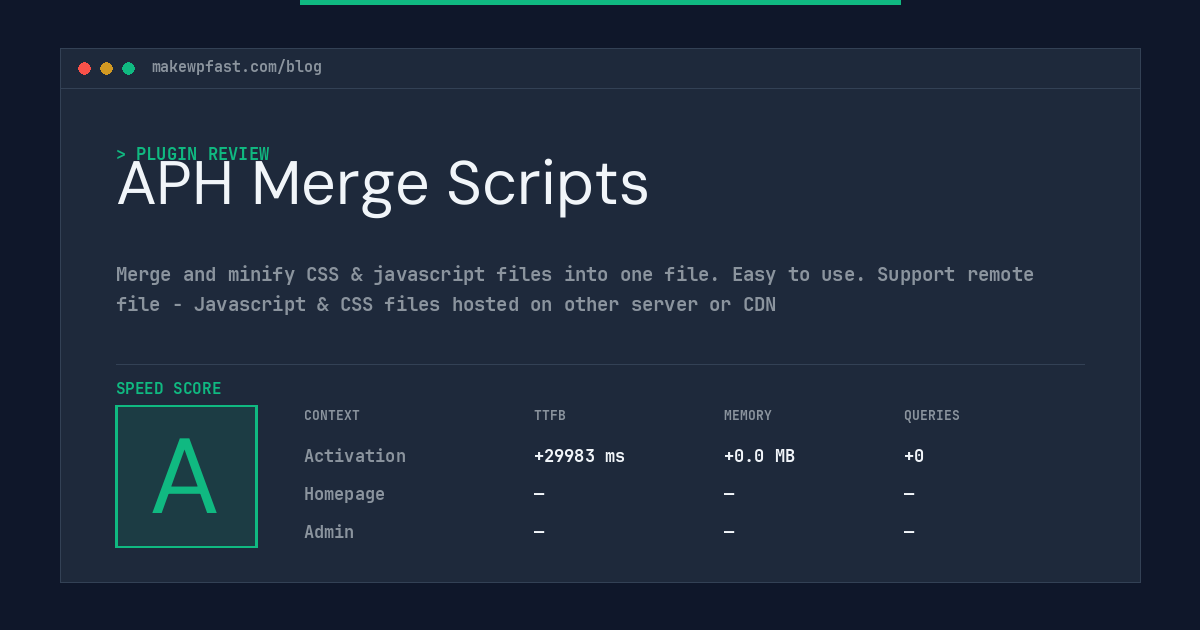Click the SPEED SCORE label
The width and height of the screenshot is (1200, 630).
click(x=169, y=389)
